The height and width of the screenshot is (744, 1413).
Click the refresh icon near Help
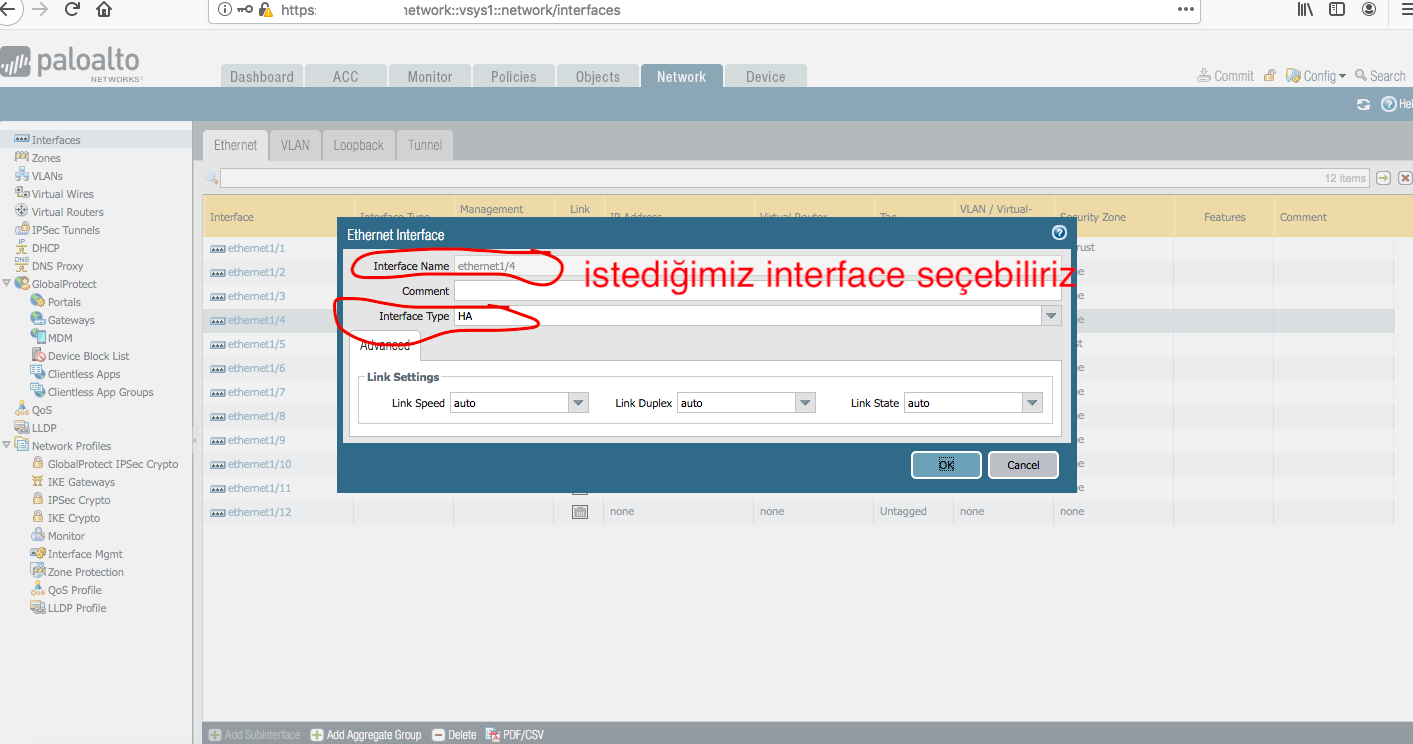pos(1362,105)
